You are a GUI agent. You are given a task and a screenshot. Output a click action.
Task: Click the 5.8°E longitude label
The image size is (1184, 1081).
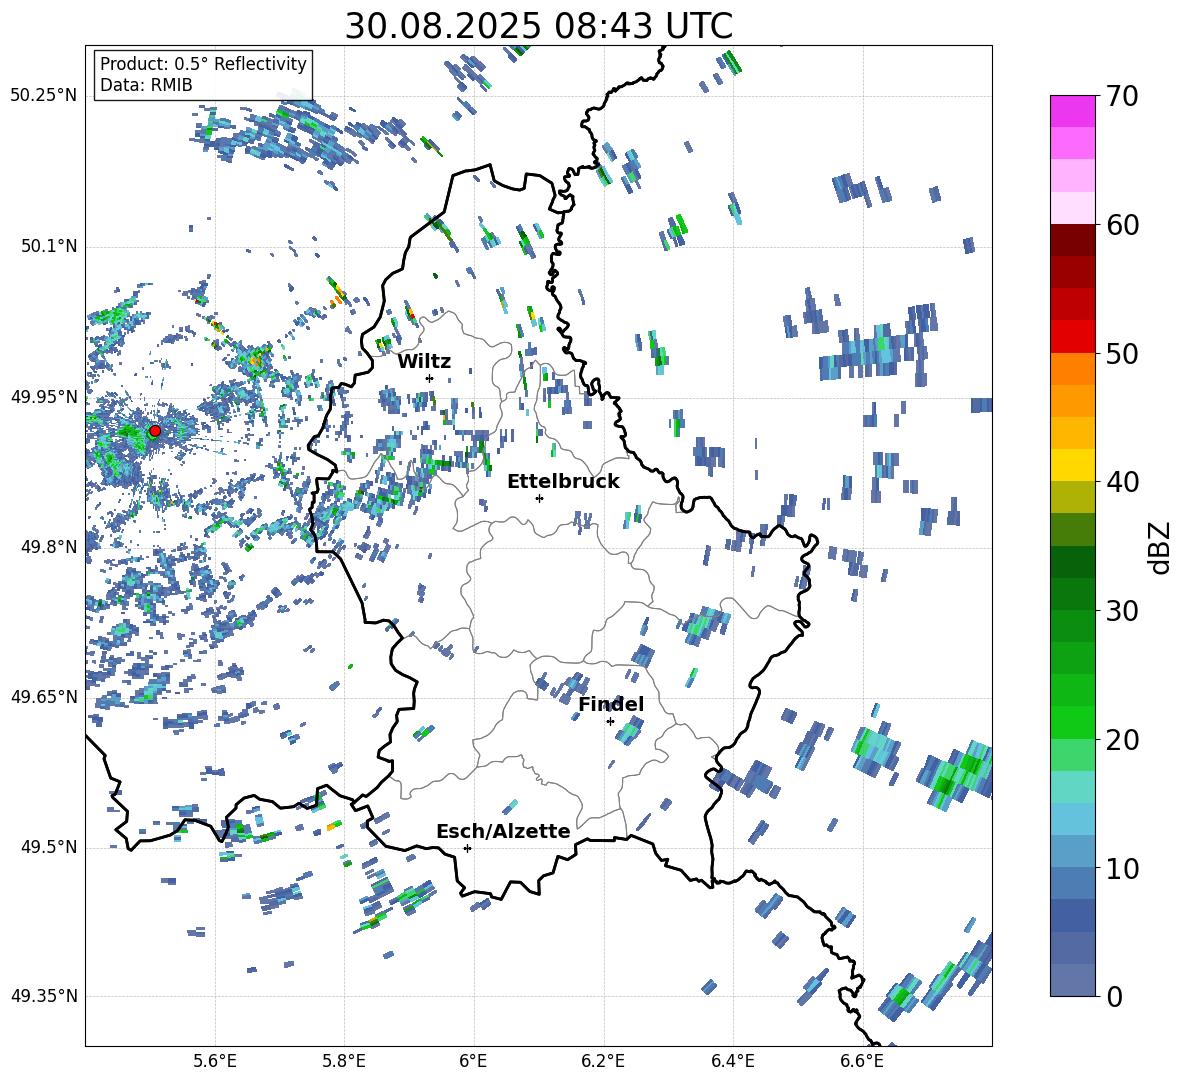[x=344, y=1061]
